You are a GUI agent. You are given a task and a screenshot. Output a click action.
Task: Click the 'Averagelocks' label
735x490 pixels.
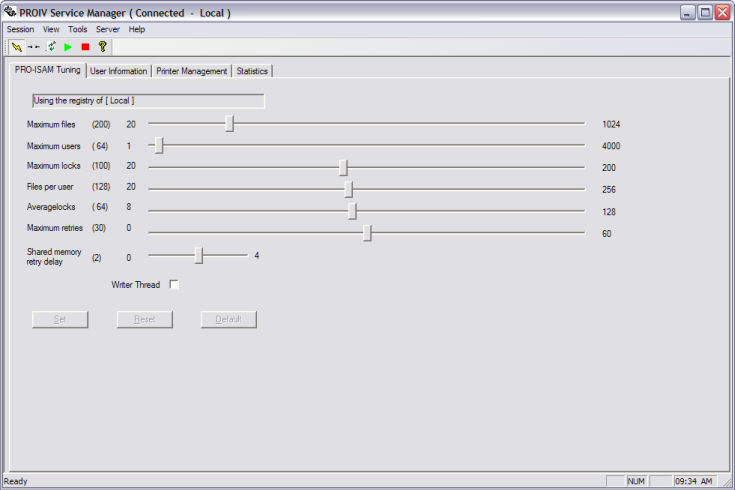[x=51, y=207]
